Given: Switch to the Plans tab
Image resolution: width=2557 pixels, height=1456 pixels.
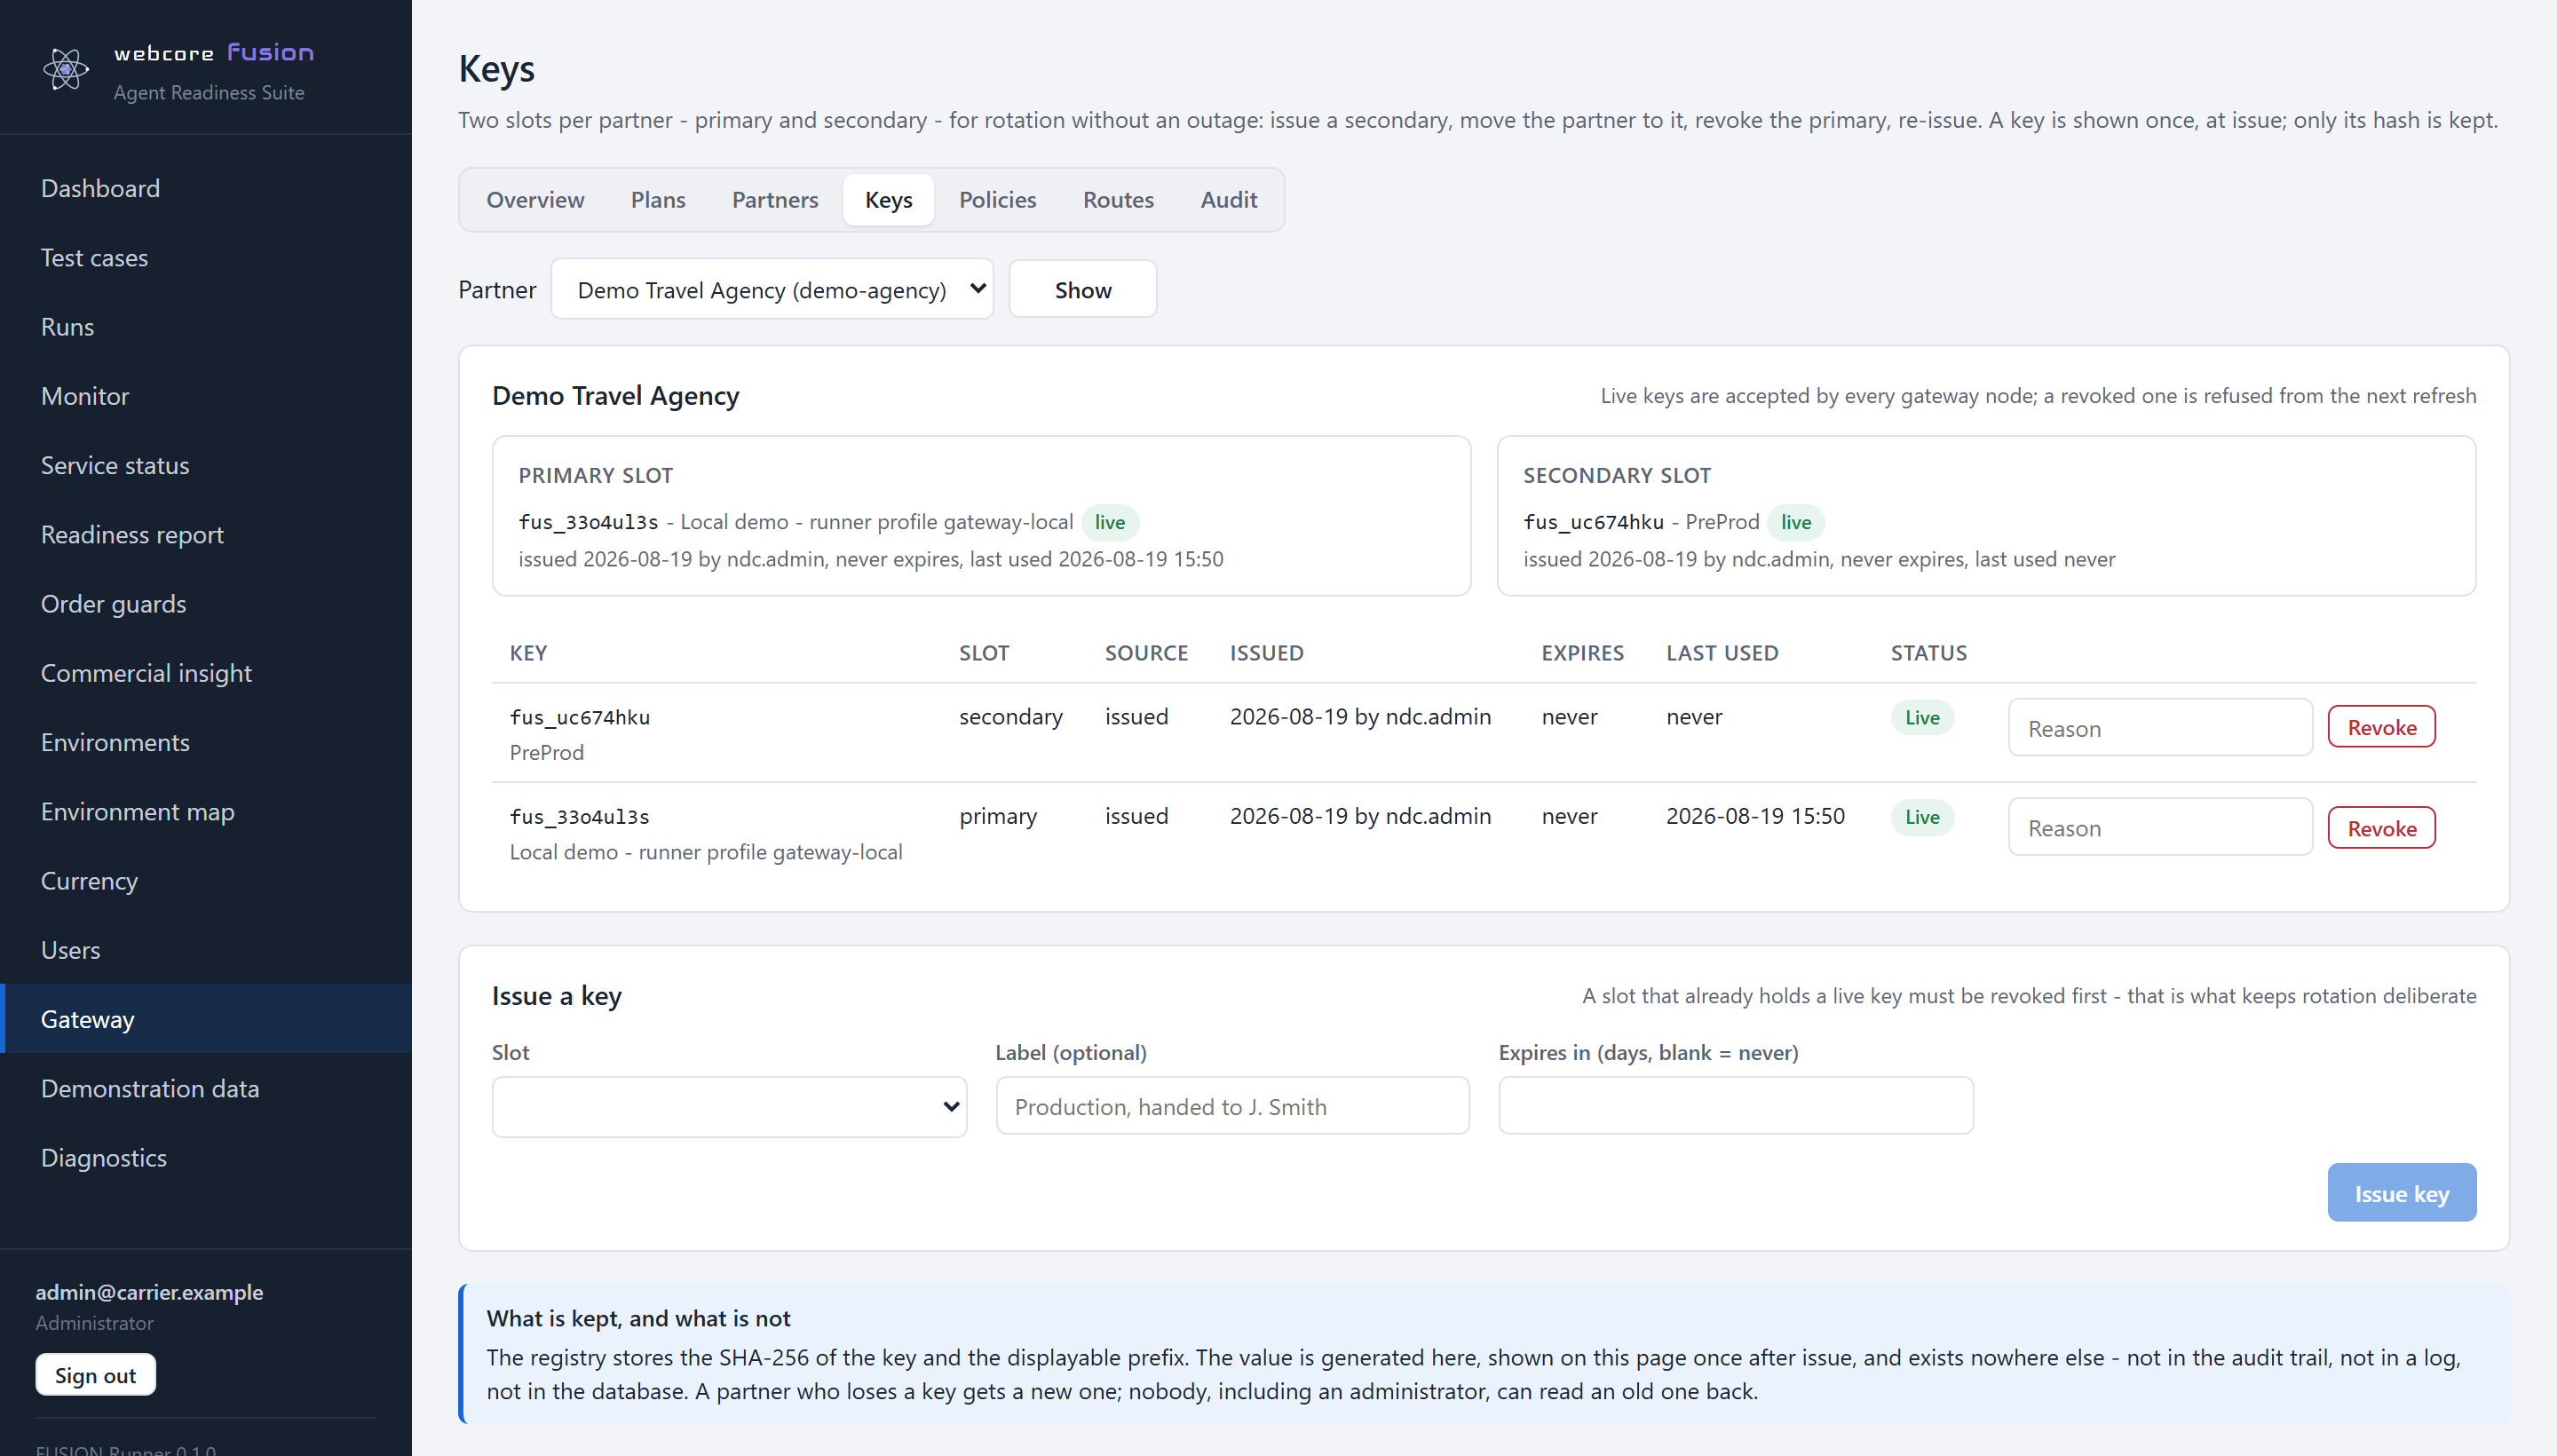Looking at the screenshot, I should pos(658,200).
